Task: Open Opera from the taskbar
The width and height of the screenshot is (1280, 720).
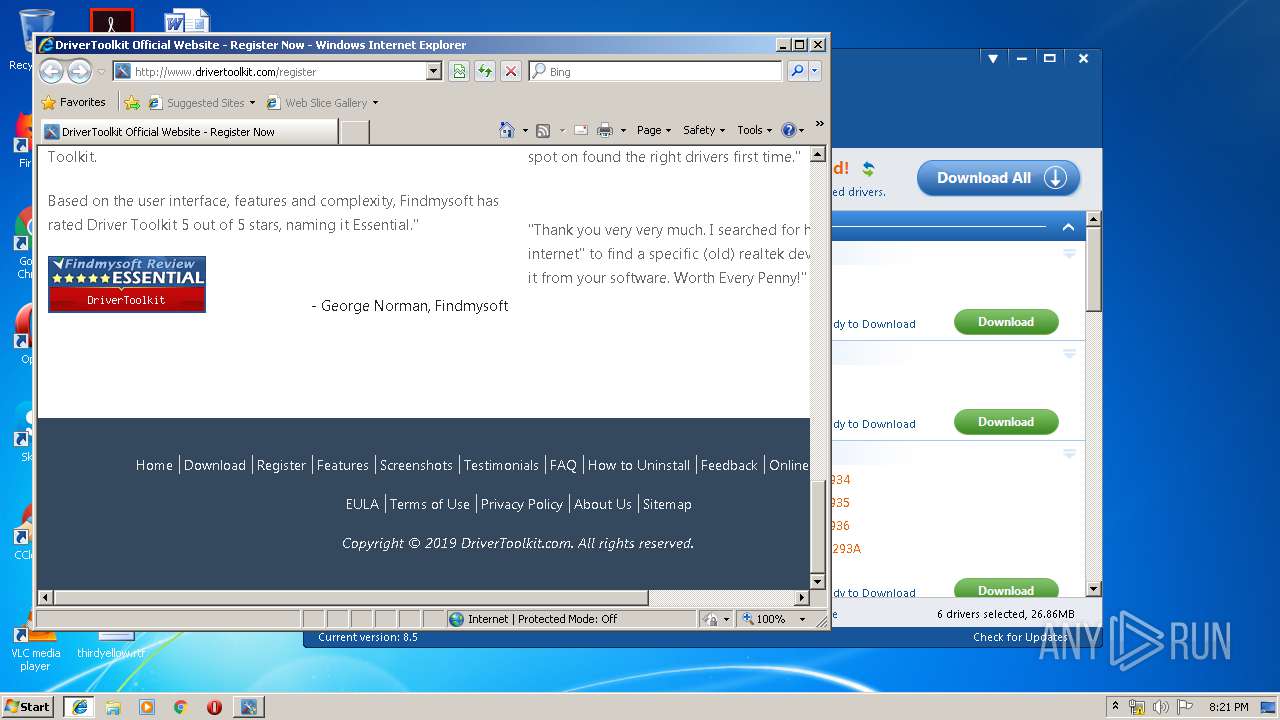Action: (x=214, y=707)
